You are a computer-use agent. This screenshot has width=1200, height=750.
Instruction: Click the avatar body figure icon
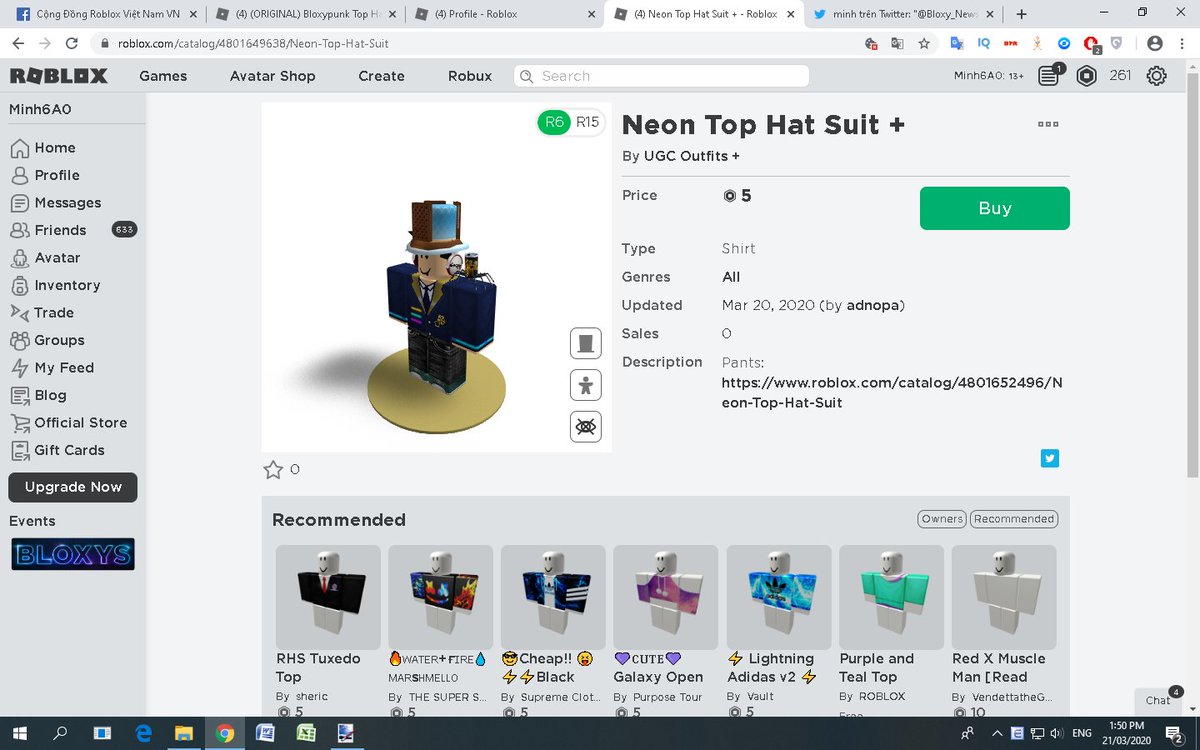[586, 385]
